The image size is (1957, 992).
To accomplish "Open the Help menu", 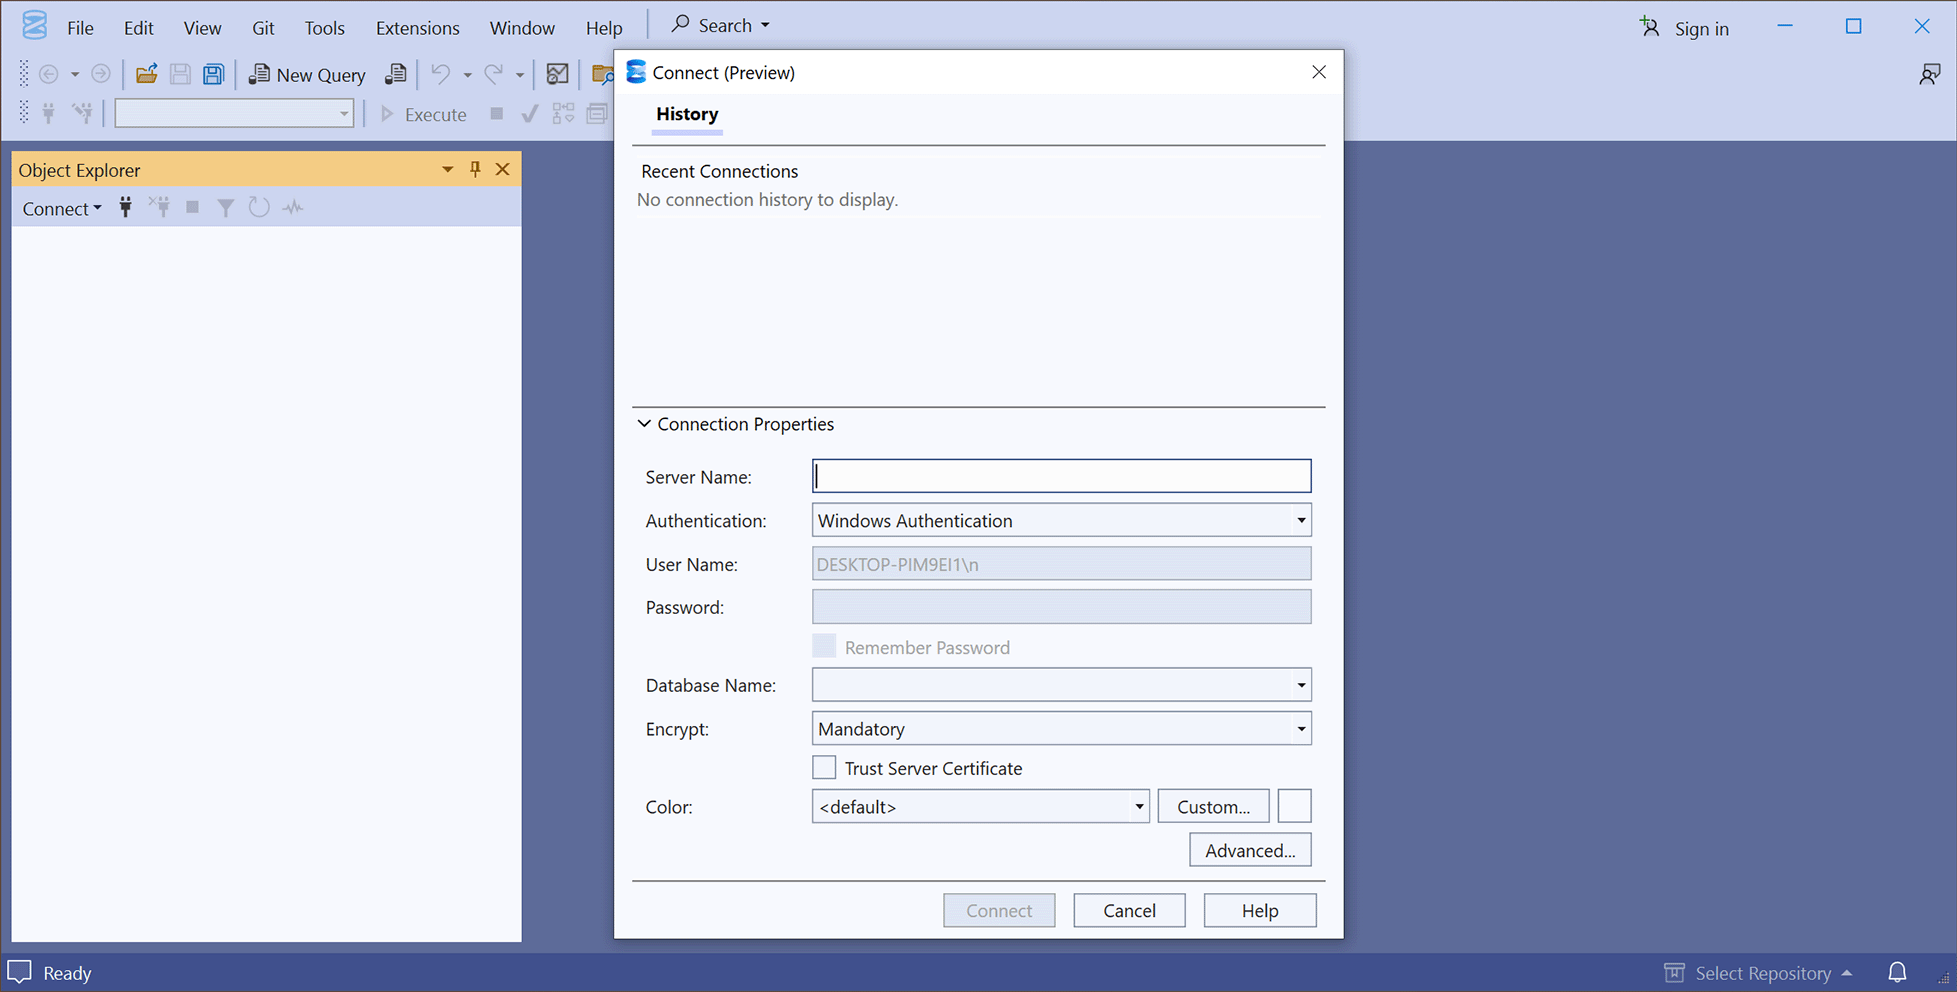I will point(604,28).
